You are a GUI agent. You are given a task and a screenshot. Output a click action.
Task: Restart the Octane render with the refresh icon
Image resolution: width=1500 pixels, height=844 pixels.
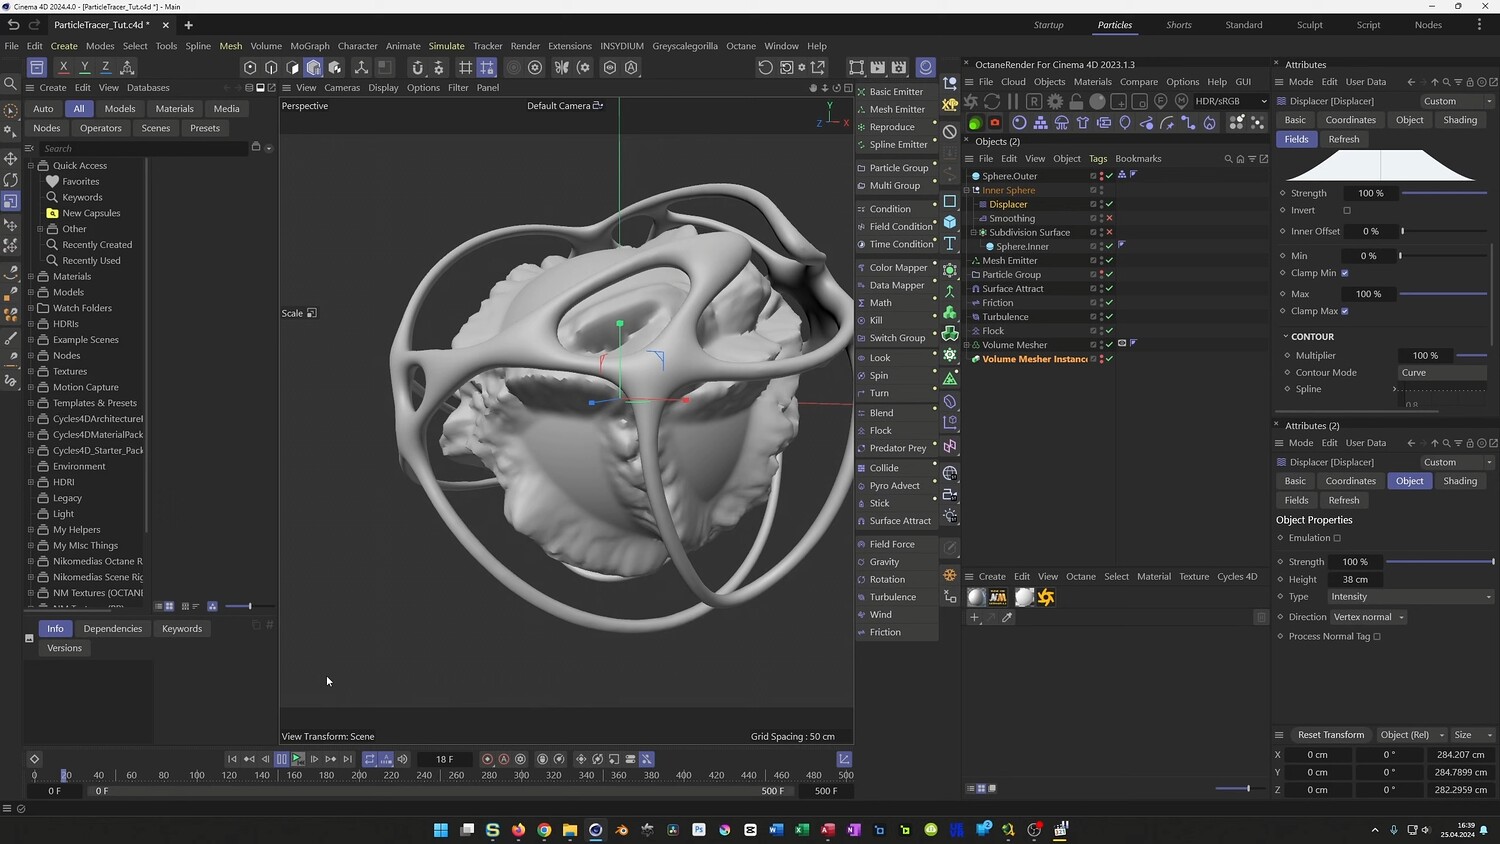[x=992, y=101]
